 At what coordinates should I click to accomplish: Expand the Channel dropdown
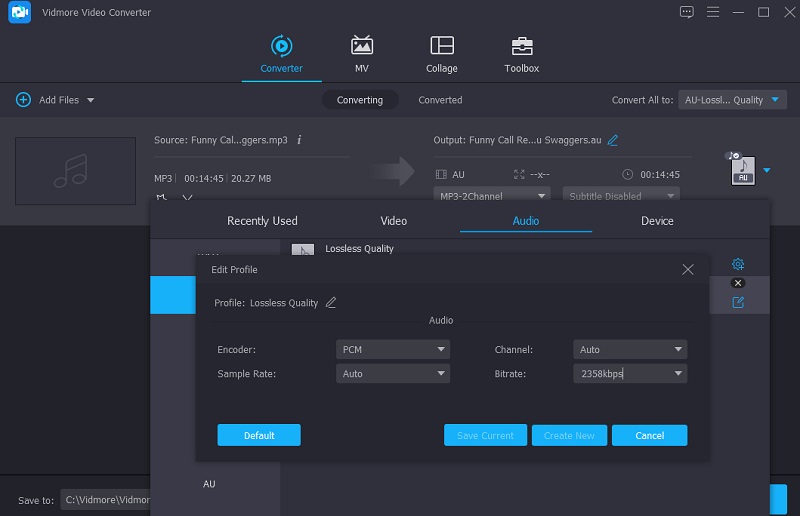tap(631, 350)
